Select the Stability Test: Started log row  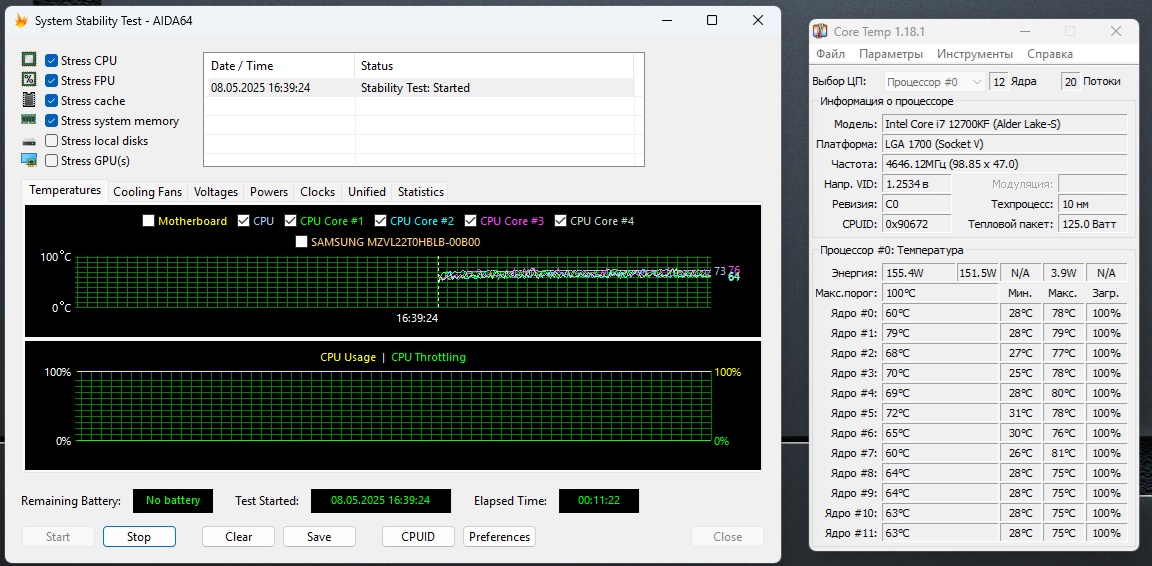coord(420,87)
